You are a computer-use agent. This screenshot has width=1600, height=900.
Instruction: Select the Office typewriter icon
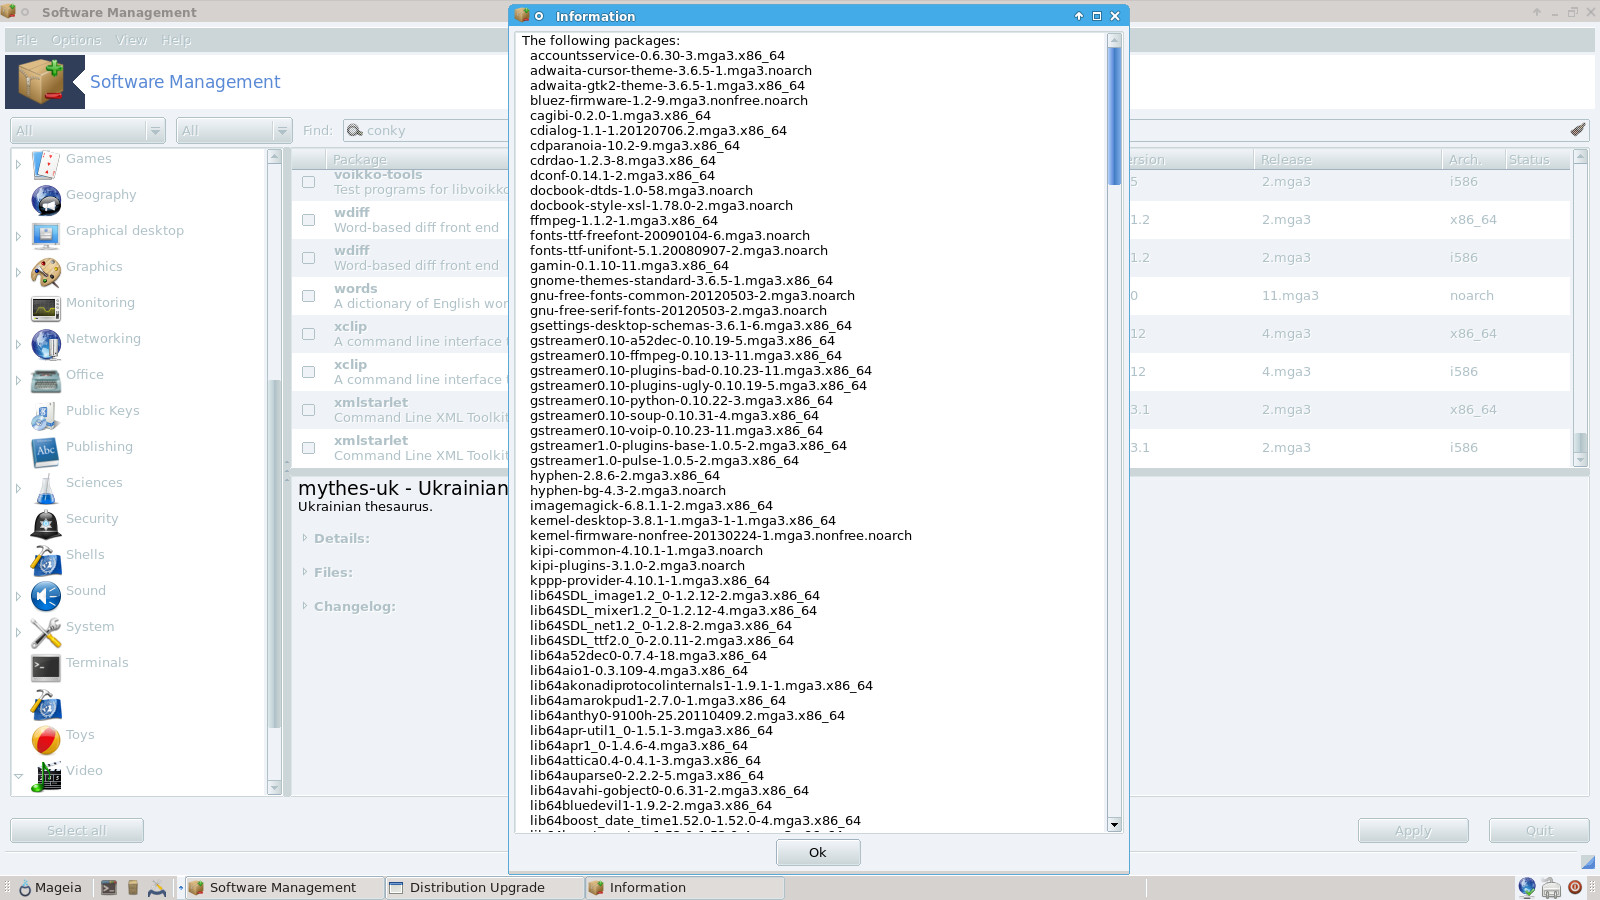pos(46,380)
